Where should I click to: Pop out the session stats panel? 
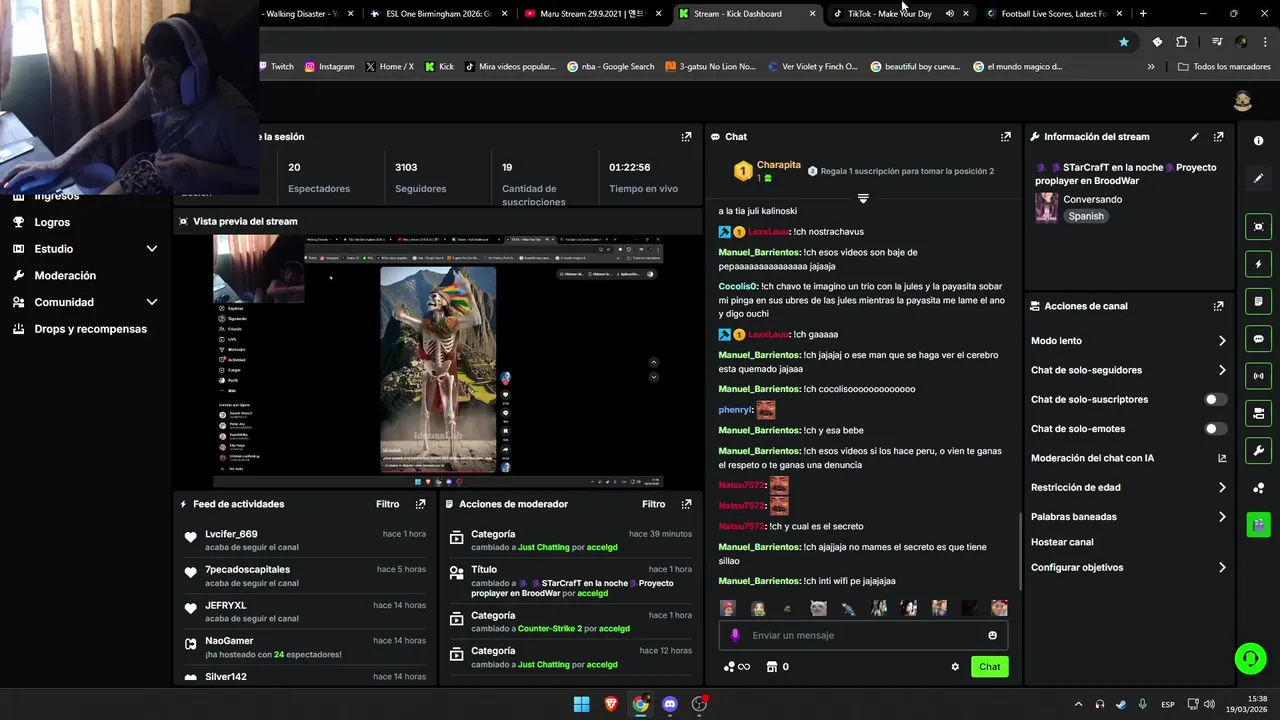click(x=686, y=137)
